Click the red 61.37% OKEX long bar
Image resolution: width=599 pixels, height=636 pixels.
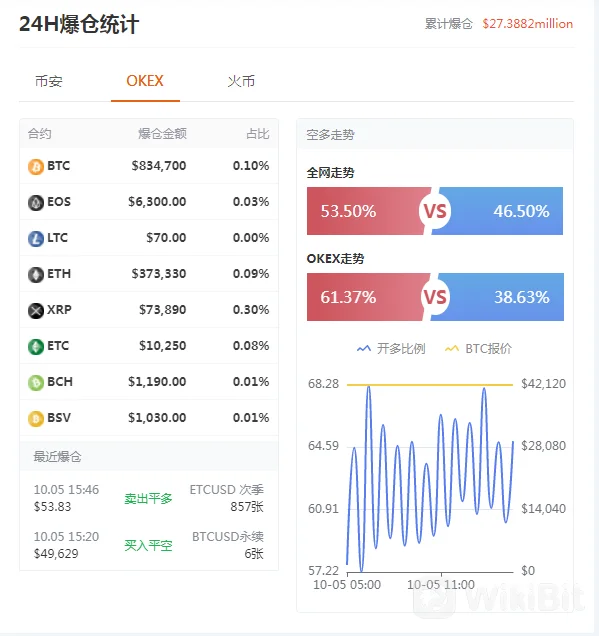[367, 297]
